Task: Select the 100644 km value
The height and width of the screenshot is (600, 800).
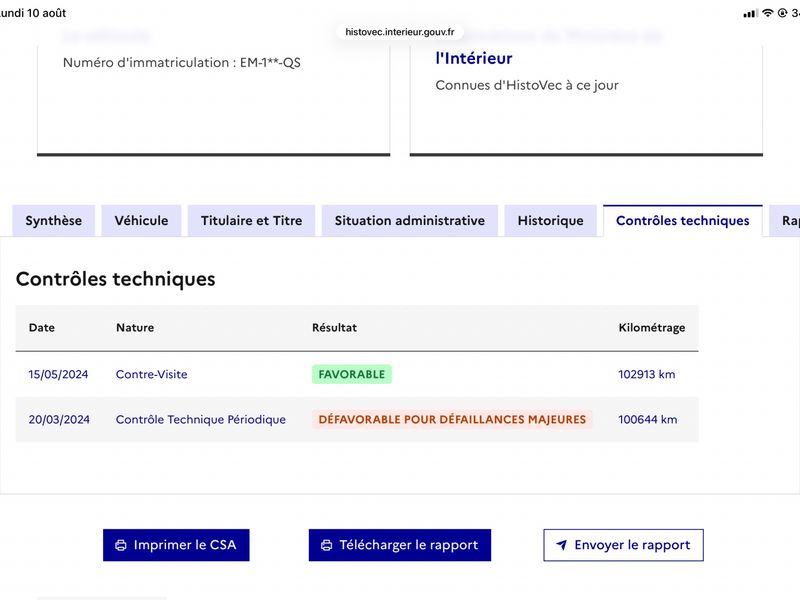Action: [x=647, y=419]
